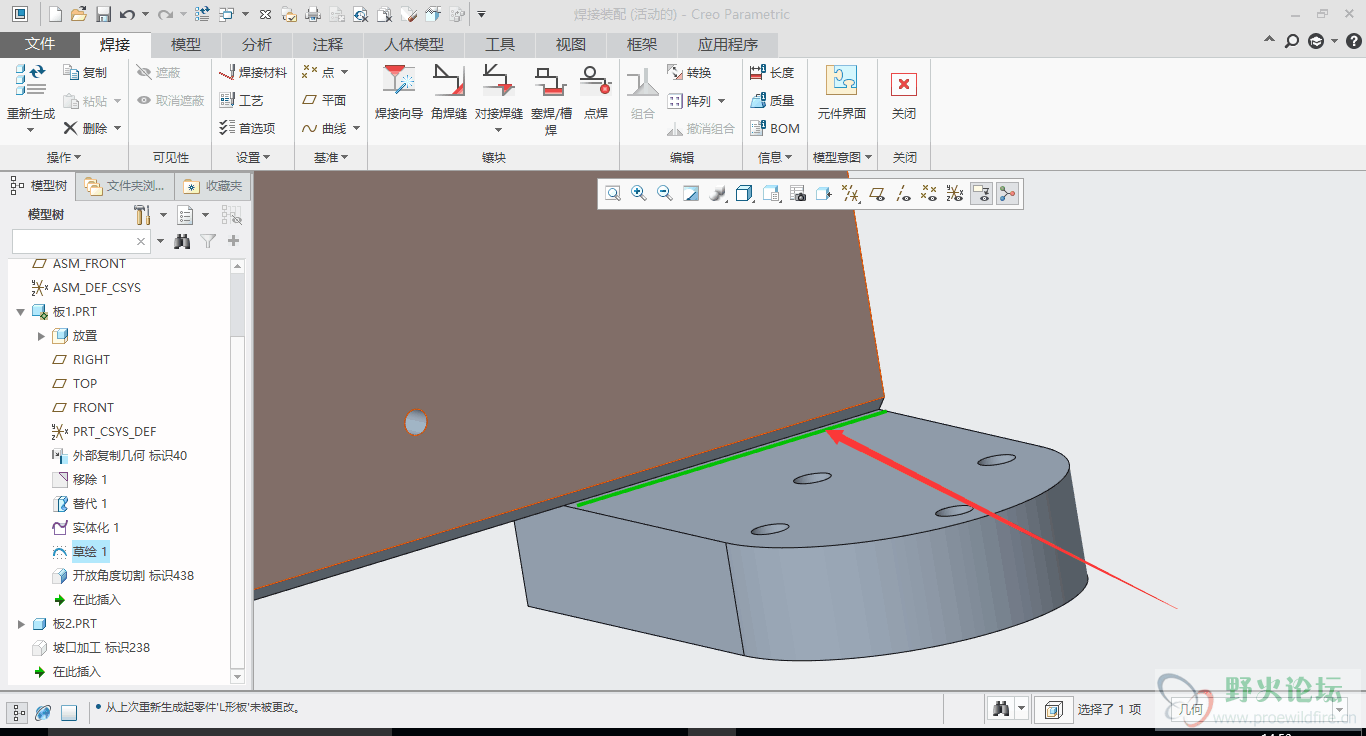Toggle the model tree filter funnel icon
This screenshot has width=1366, height=736.
(208, 241)
